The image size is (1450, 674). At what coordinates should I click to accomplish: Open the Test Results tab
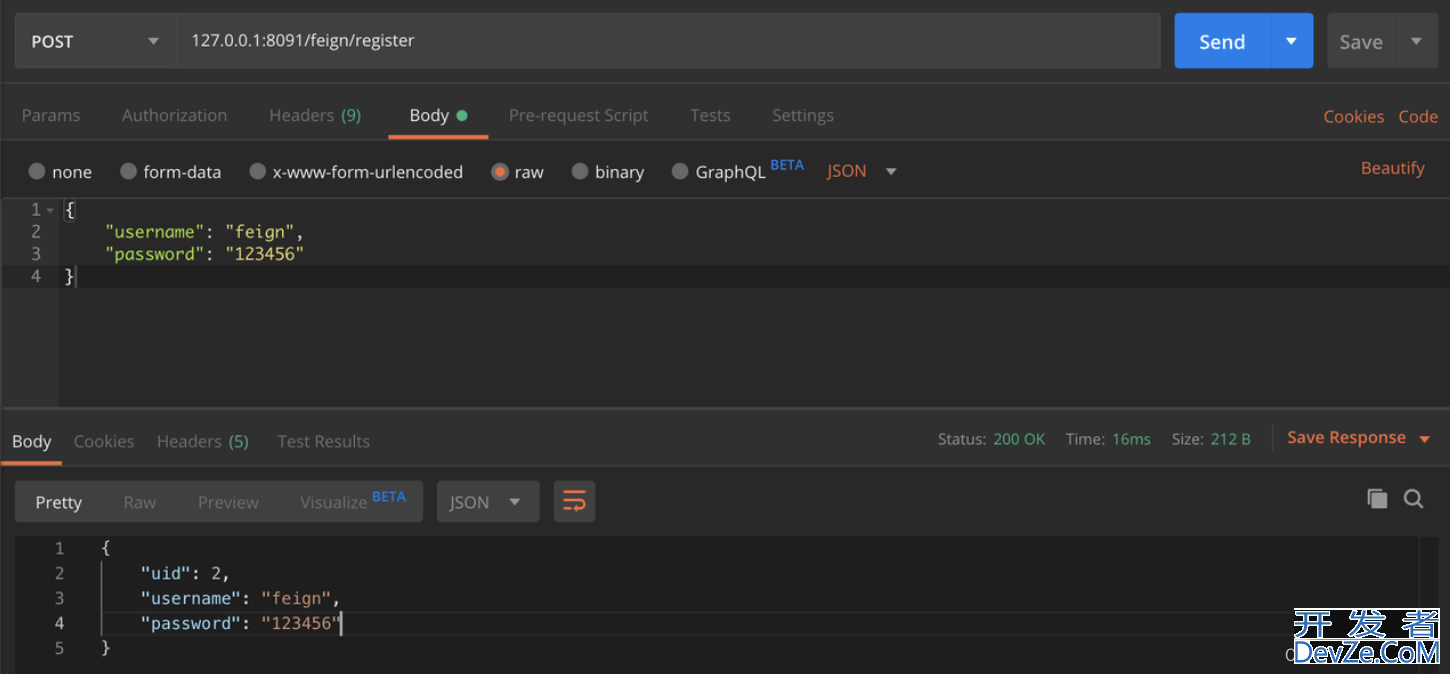[x=323, y=441]
